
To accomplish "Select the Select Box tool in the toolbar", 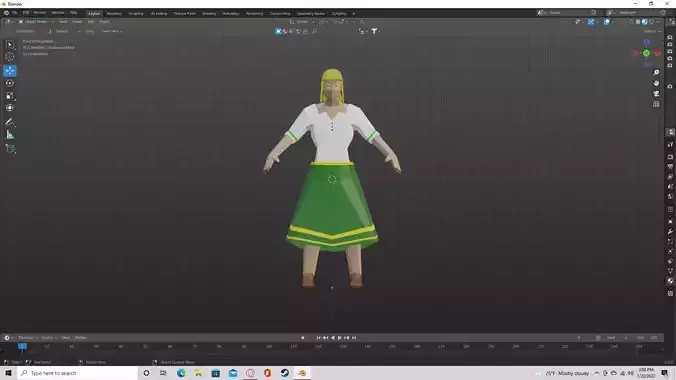I will point(10,44).
